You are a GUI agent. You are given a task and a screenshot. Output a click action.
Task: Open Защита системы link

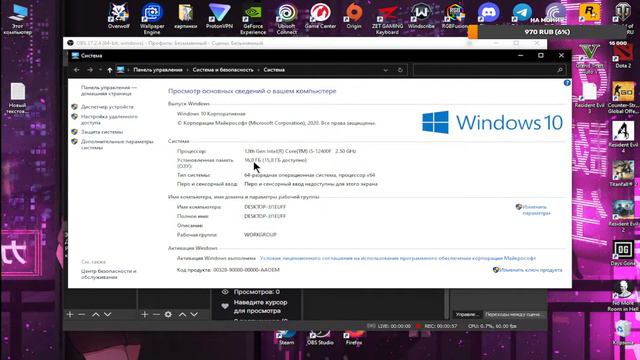tap(102, 132)
